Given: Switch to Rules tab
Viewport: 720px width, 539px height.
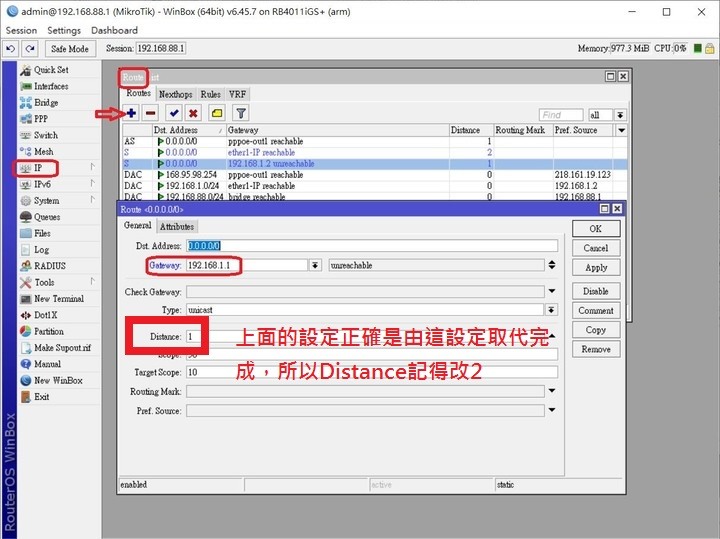Looking at the screenshot, I should pos(210,94).
